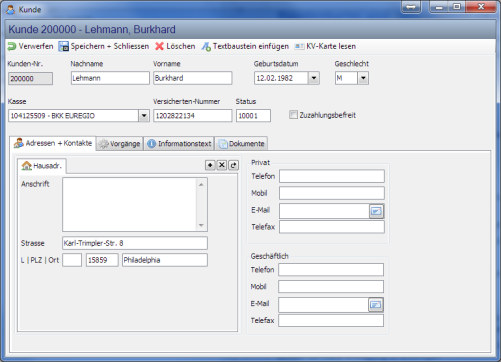Open the Geschlecht dropdown arrow
This screenshot has height=362, width=501.
363,78
